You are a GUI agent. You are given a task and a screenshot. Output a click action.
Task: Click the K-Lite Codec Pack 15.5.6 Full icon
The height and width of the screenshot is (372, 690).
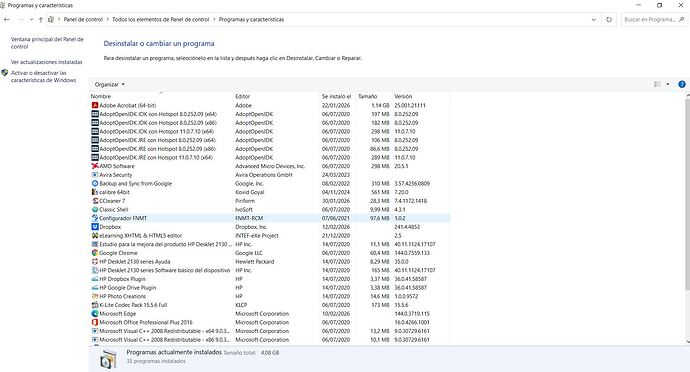point(95,305)
